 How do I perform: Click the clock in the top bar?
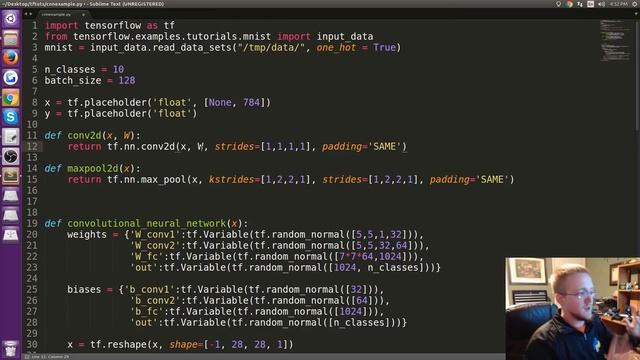click(x=618, y=4)
